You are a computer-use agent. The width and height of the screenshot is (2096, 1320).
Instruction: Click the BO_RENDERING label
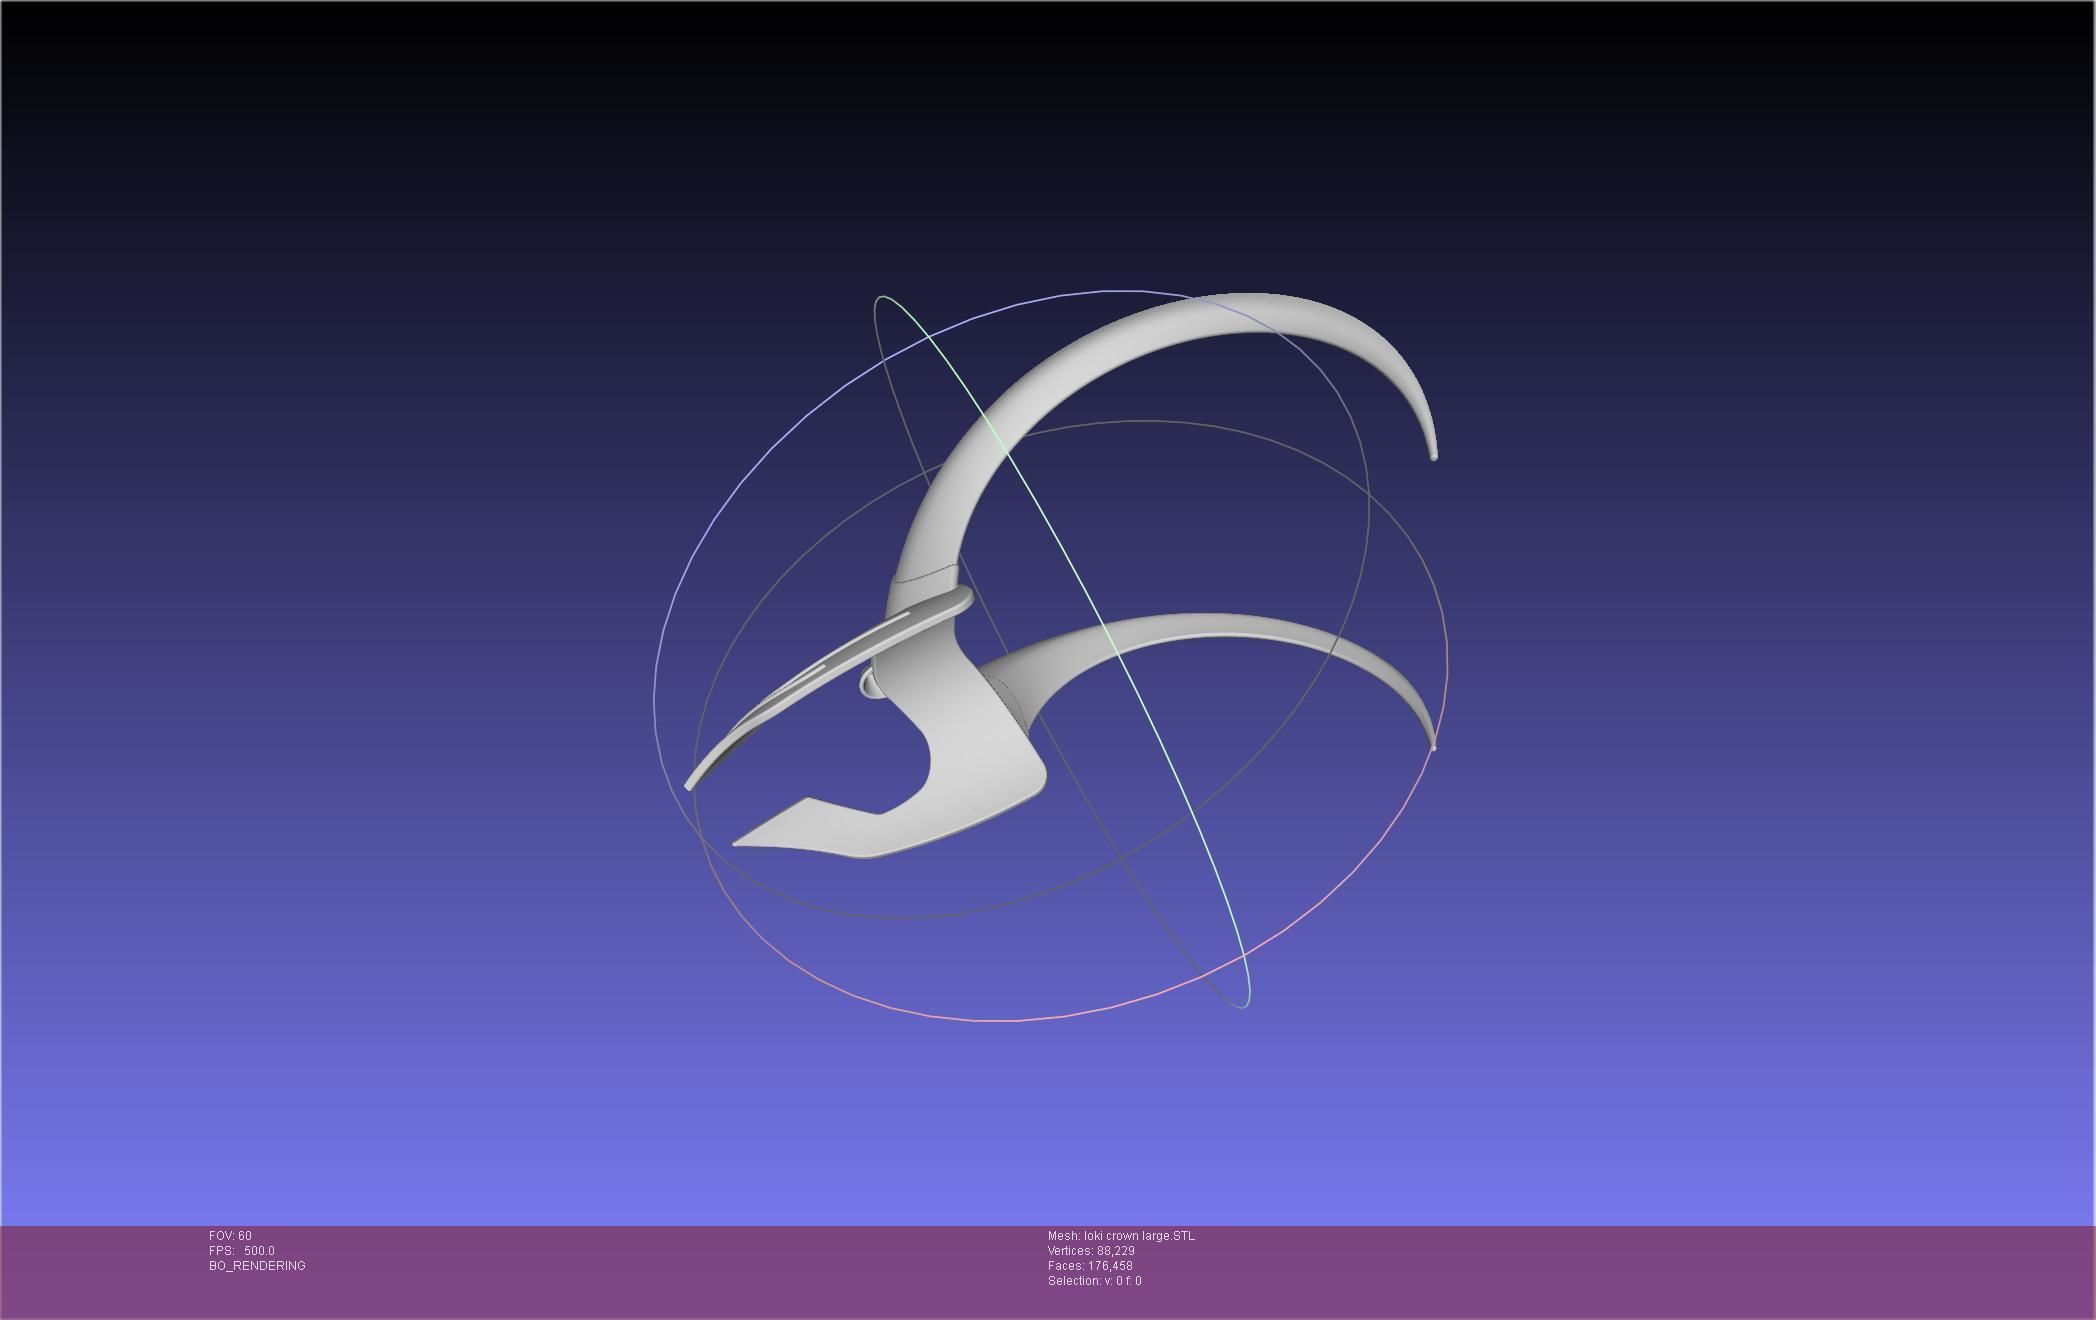pos(257,1266)
